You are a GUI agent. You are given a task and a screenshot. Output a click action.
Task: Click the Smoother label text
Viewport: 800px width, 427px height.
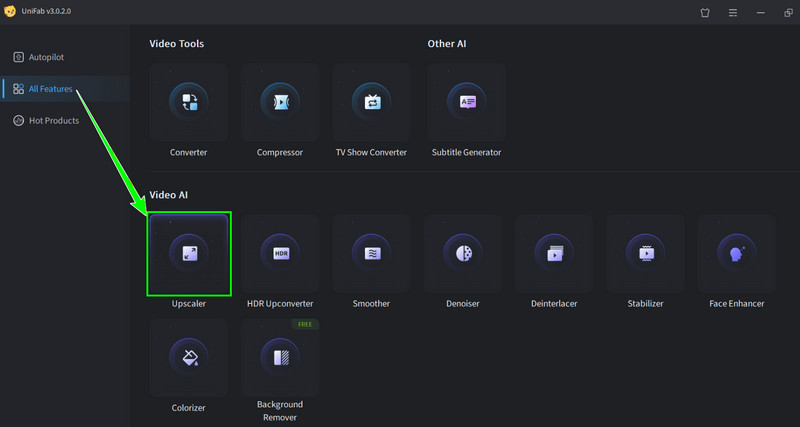pyautogui.click(x=371, y=304)
